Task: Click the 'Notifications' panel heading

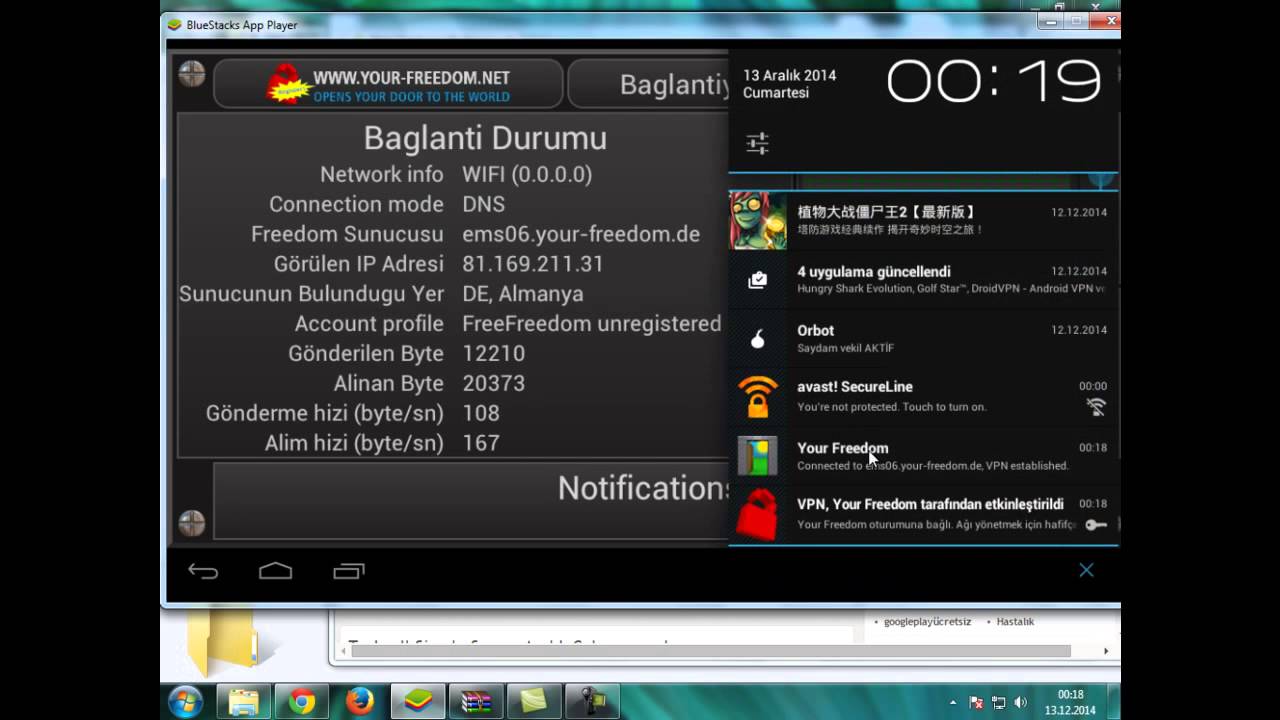Action: point(643,488)
